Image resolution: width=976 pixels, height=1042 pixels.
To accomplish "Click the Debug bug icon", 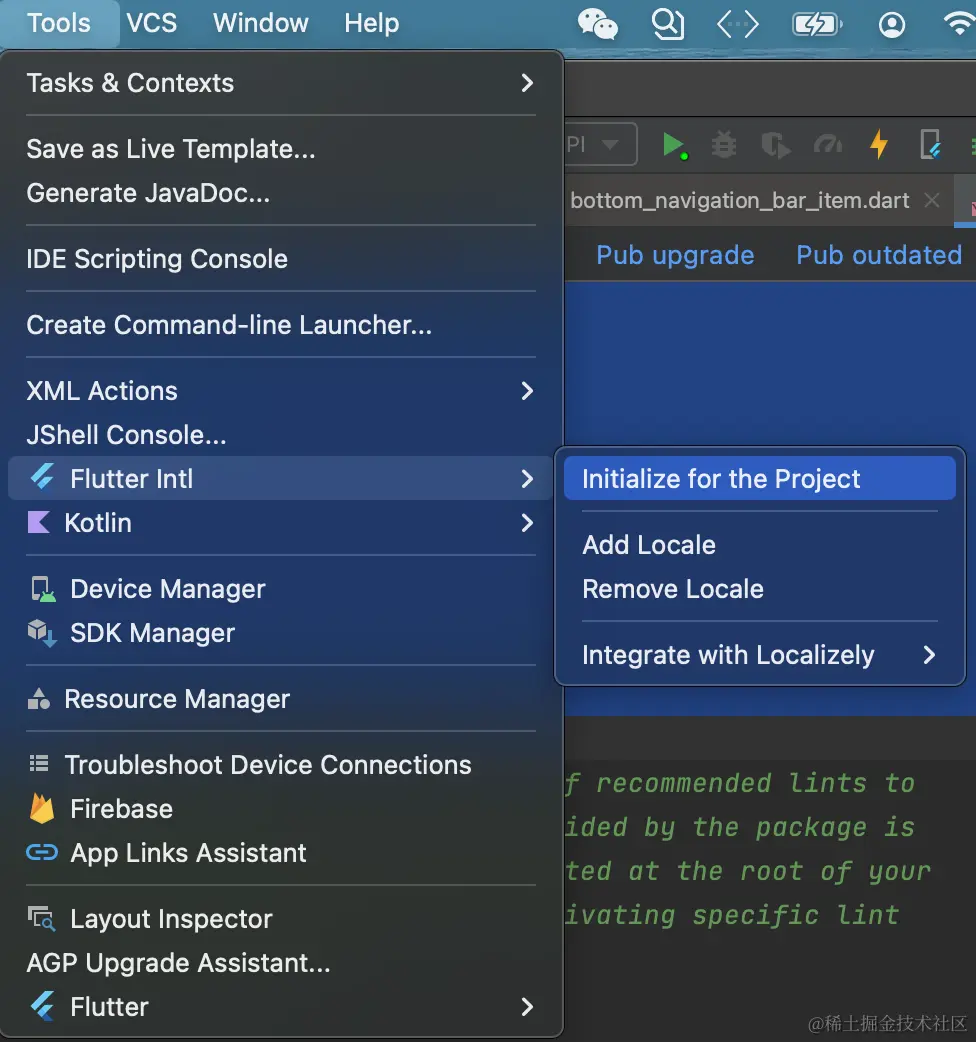I will (x=724, y=145).
